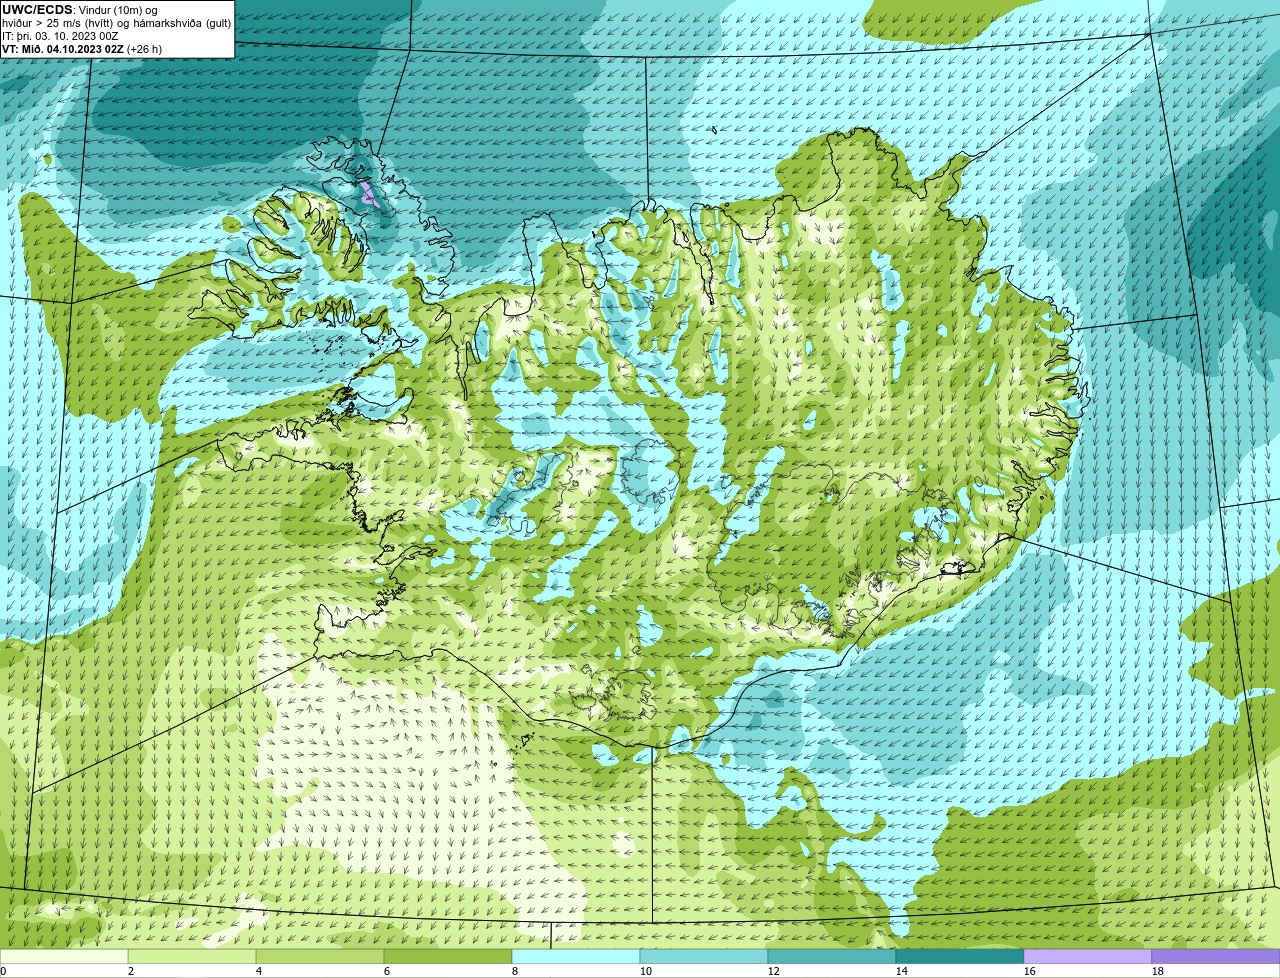1280x978 pixels.
Task: Click the 16–18 m/s lavender legend swatch
Action: click(1088, 957)
